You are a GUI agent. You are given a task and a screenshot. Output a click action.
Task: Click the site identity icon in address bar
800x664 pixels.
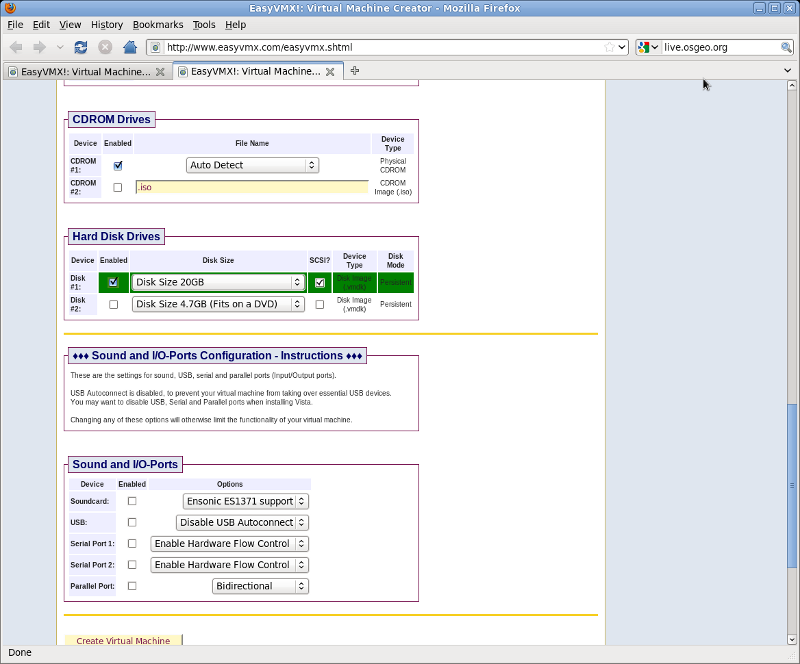pos(156,47)
